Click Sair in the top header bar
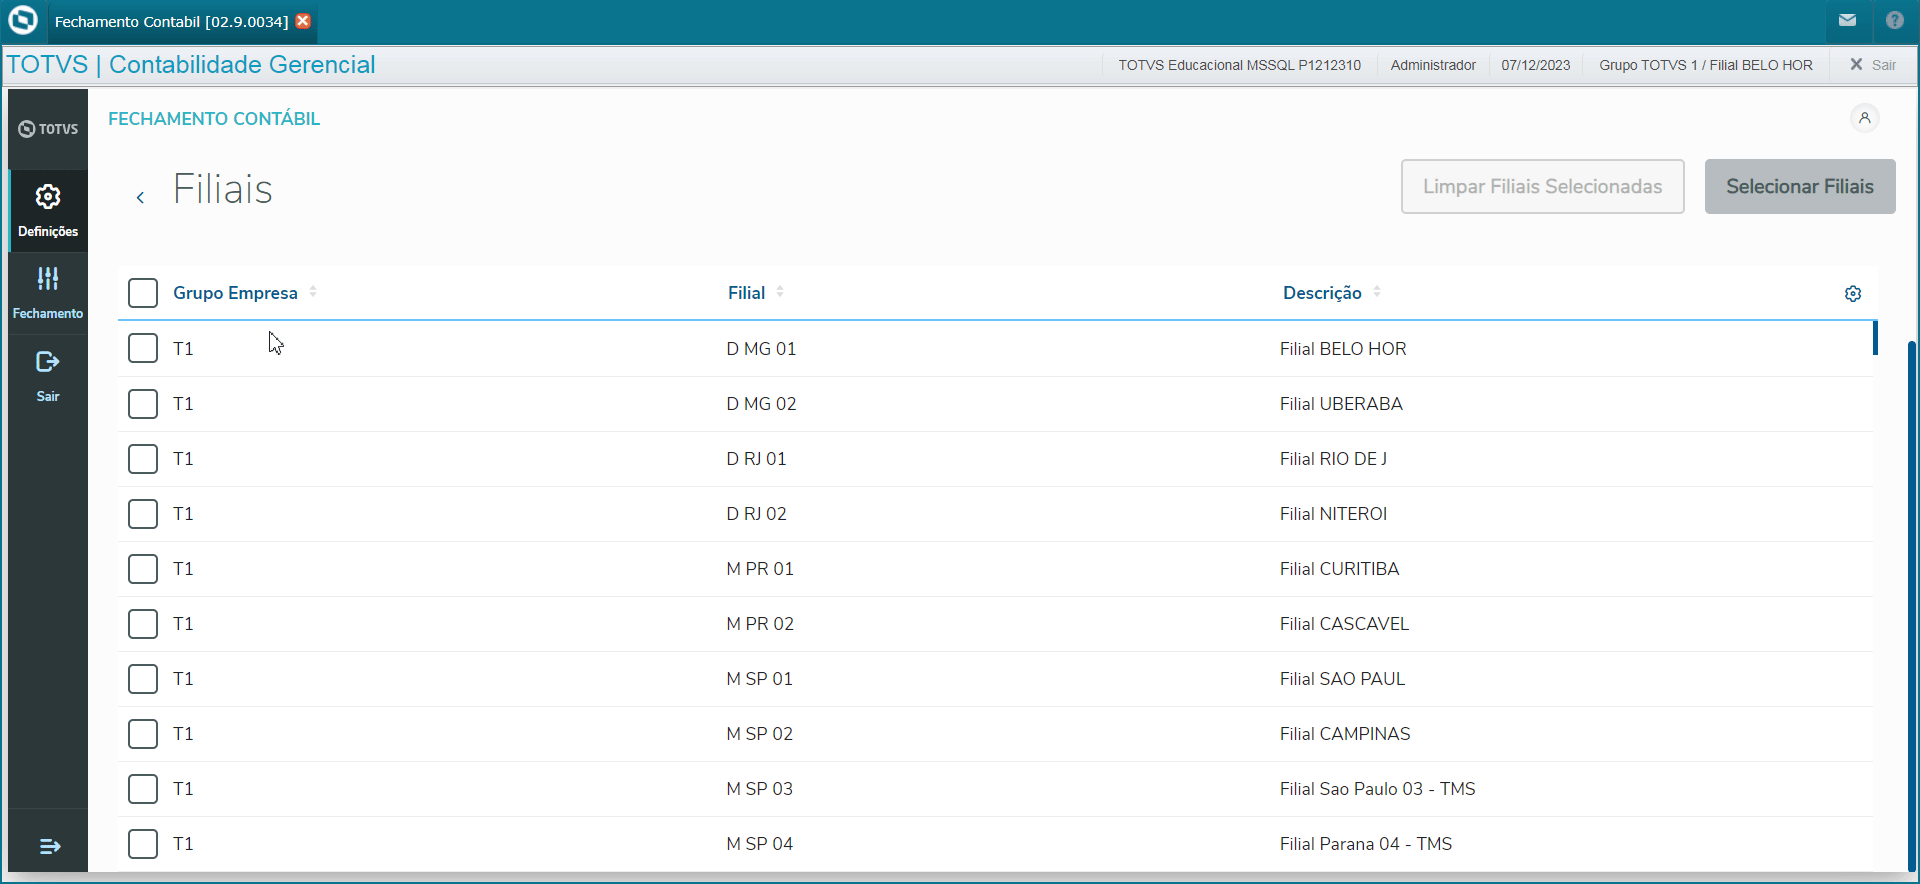 click(1873, 65)
